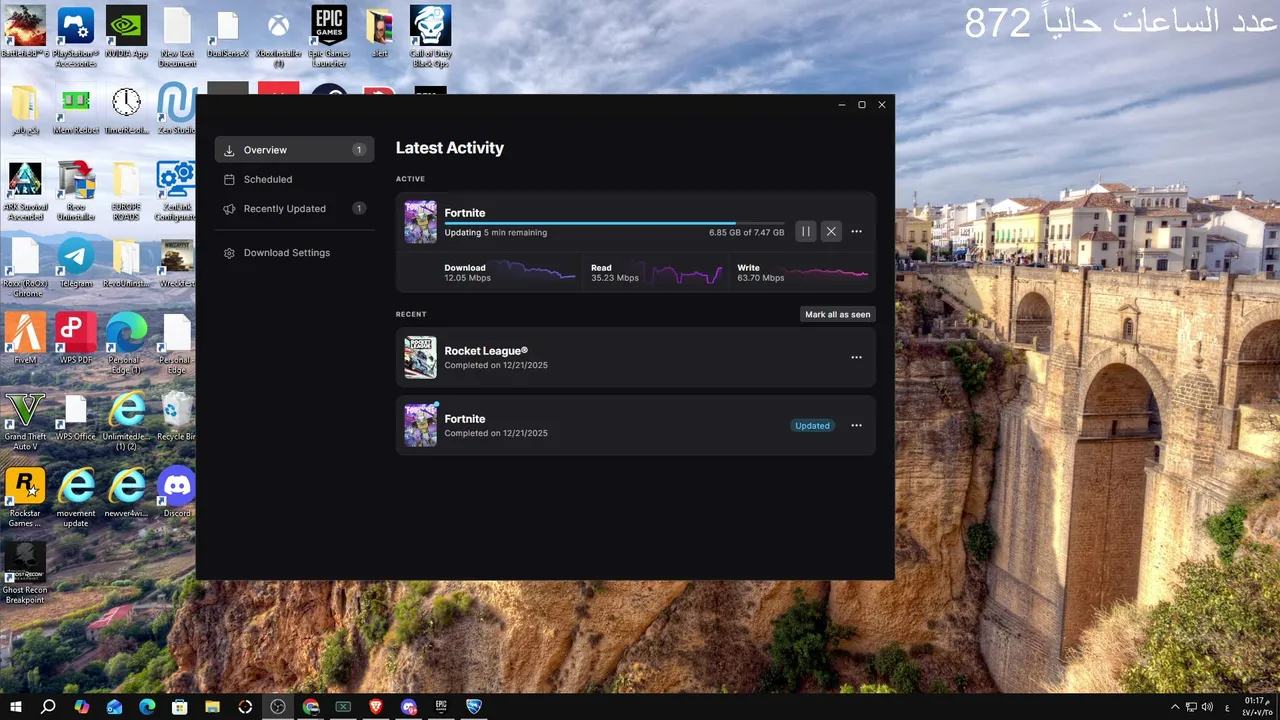Click the Overview download arrow icon
Viewport: 1280px width, 720px height.
pos(229,150)
